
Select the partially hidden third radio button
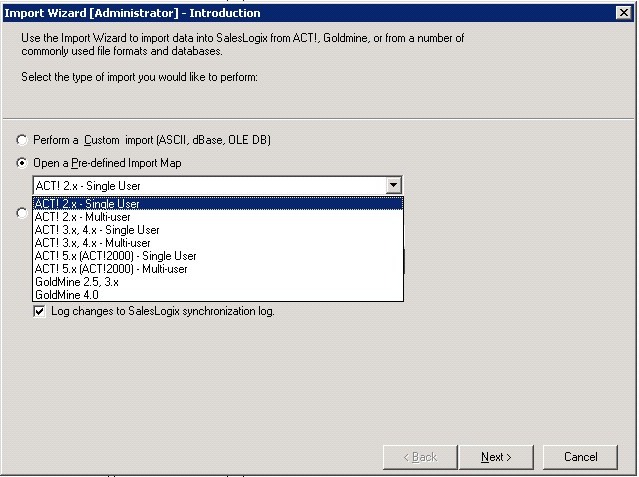click(x=22, y=213)
